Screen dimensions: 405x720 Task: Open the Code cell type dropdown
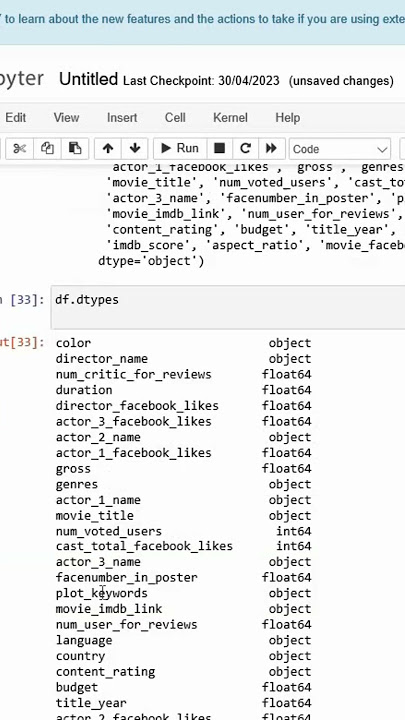click(x=340, y=149)
